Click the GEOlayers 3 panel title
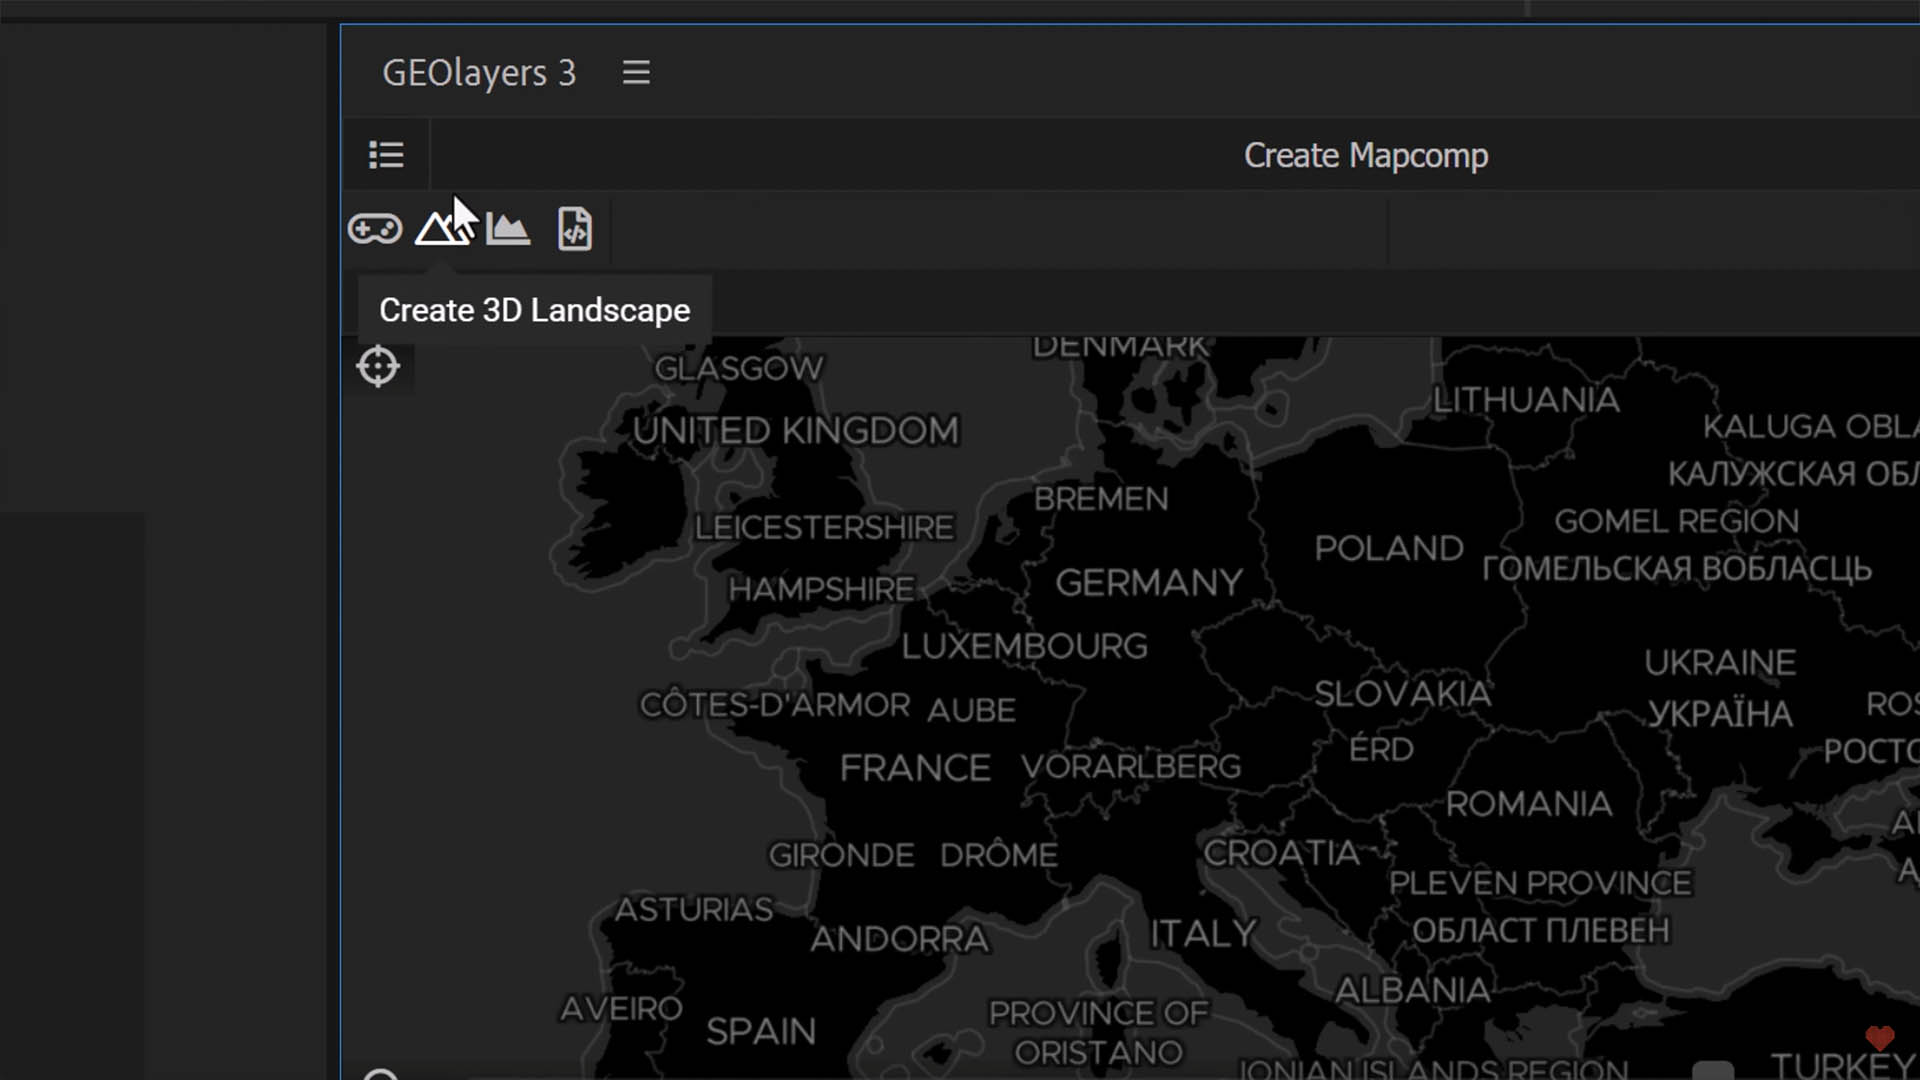 479,73
